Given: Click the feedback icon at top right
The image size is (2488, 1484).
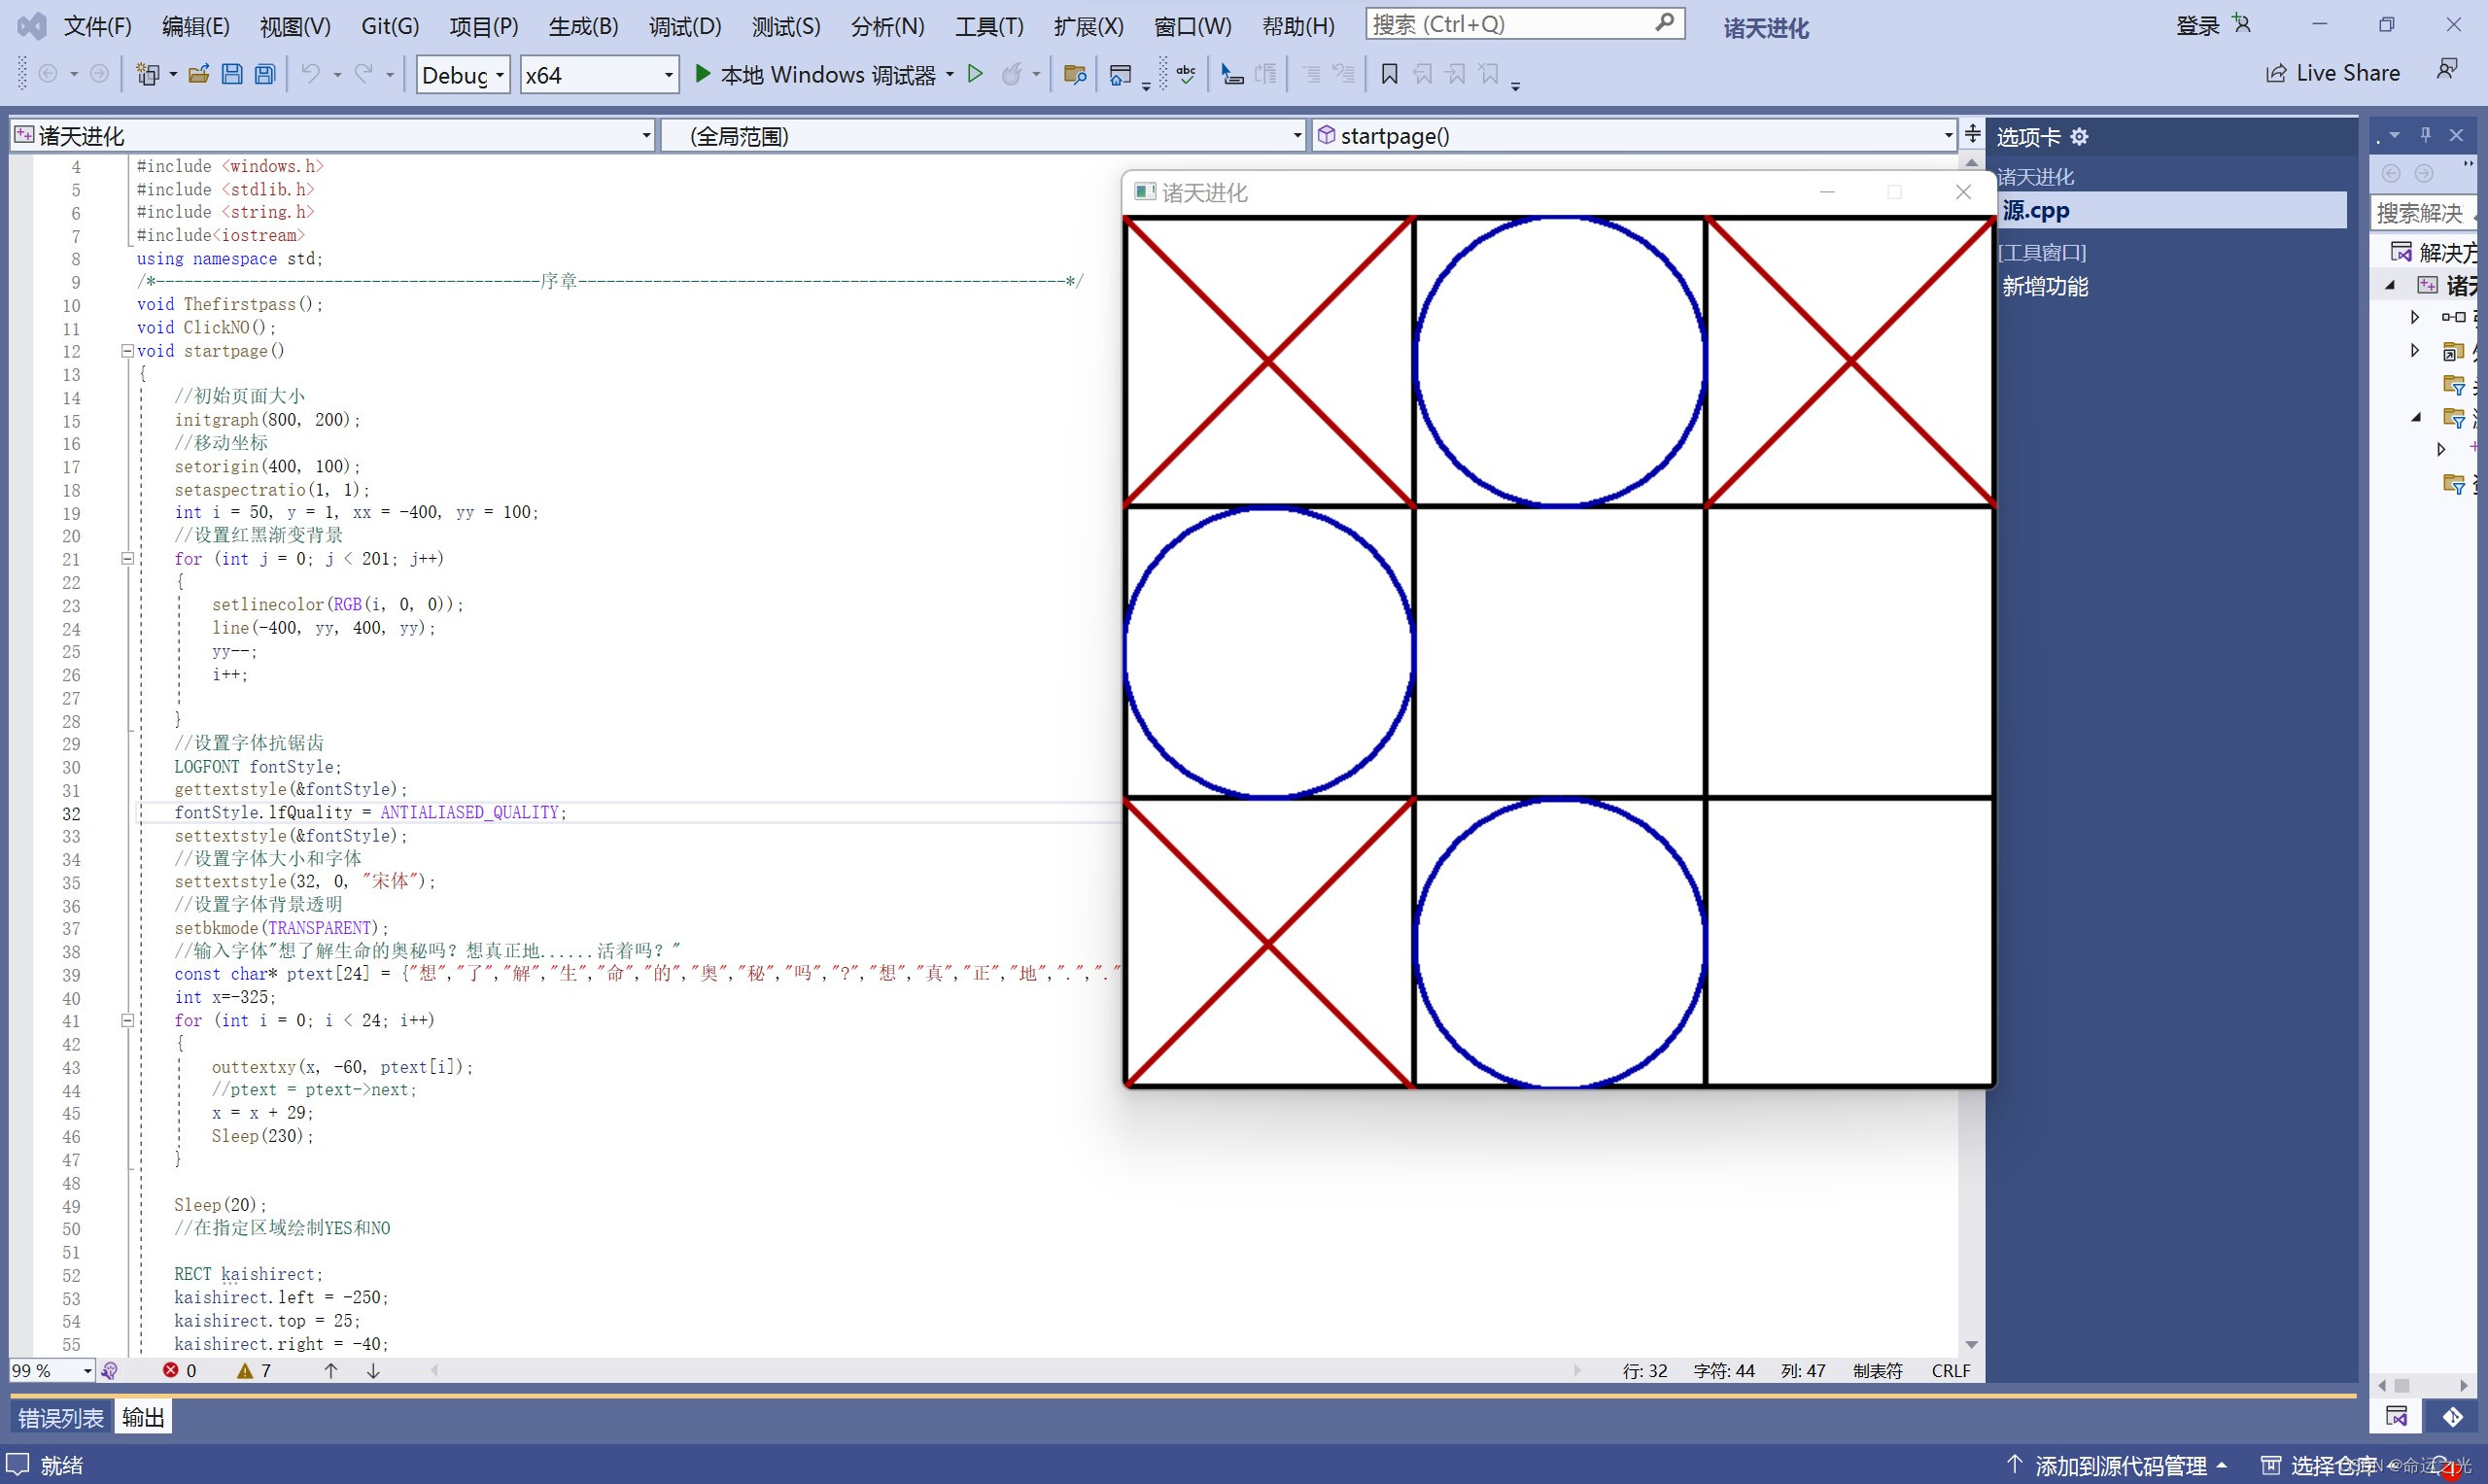Looking at the screenshot, I should click(2447, 70).
